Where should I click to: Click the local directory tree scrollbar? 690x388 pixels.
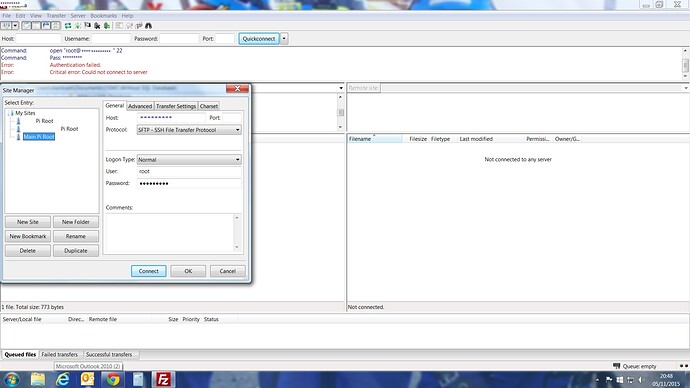click(x=341, y=112)
